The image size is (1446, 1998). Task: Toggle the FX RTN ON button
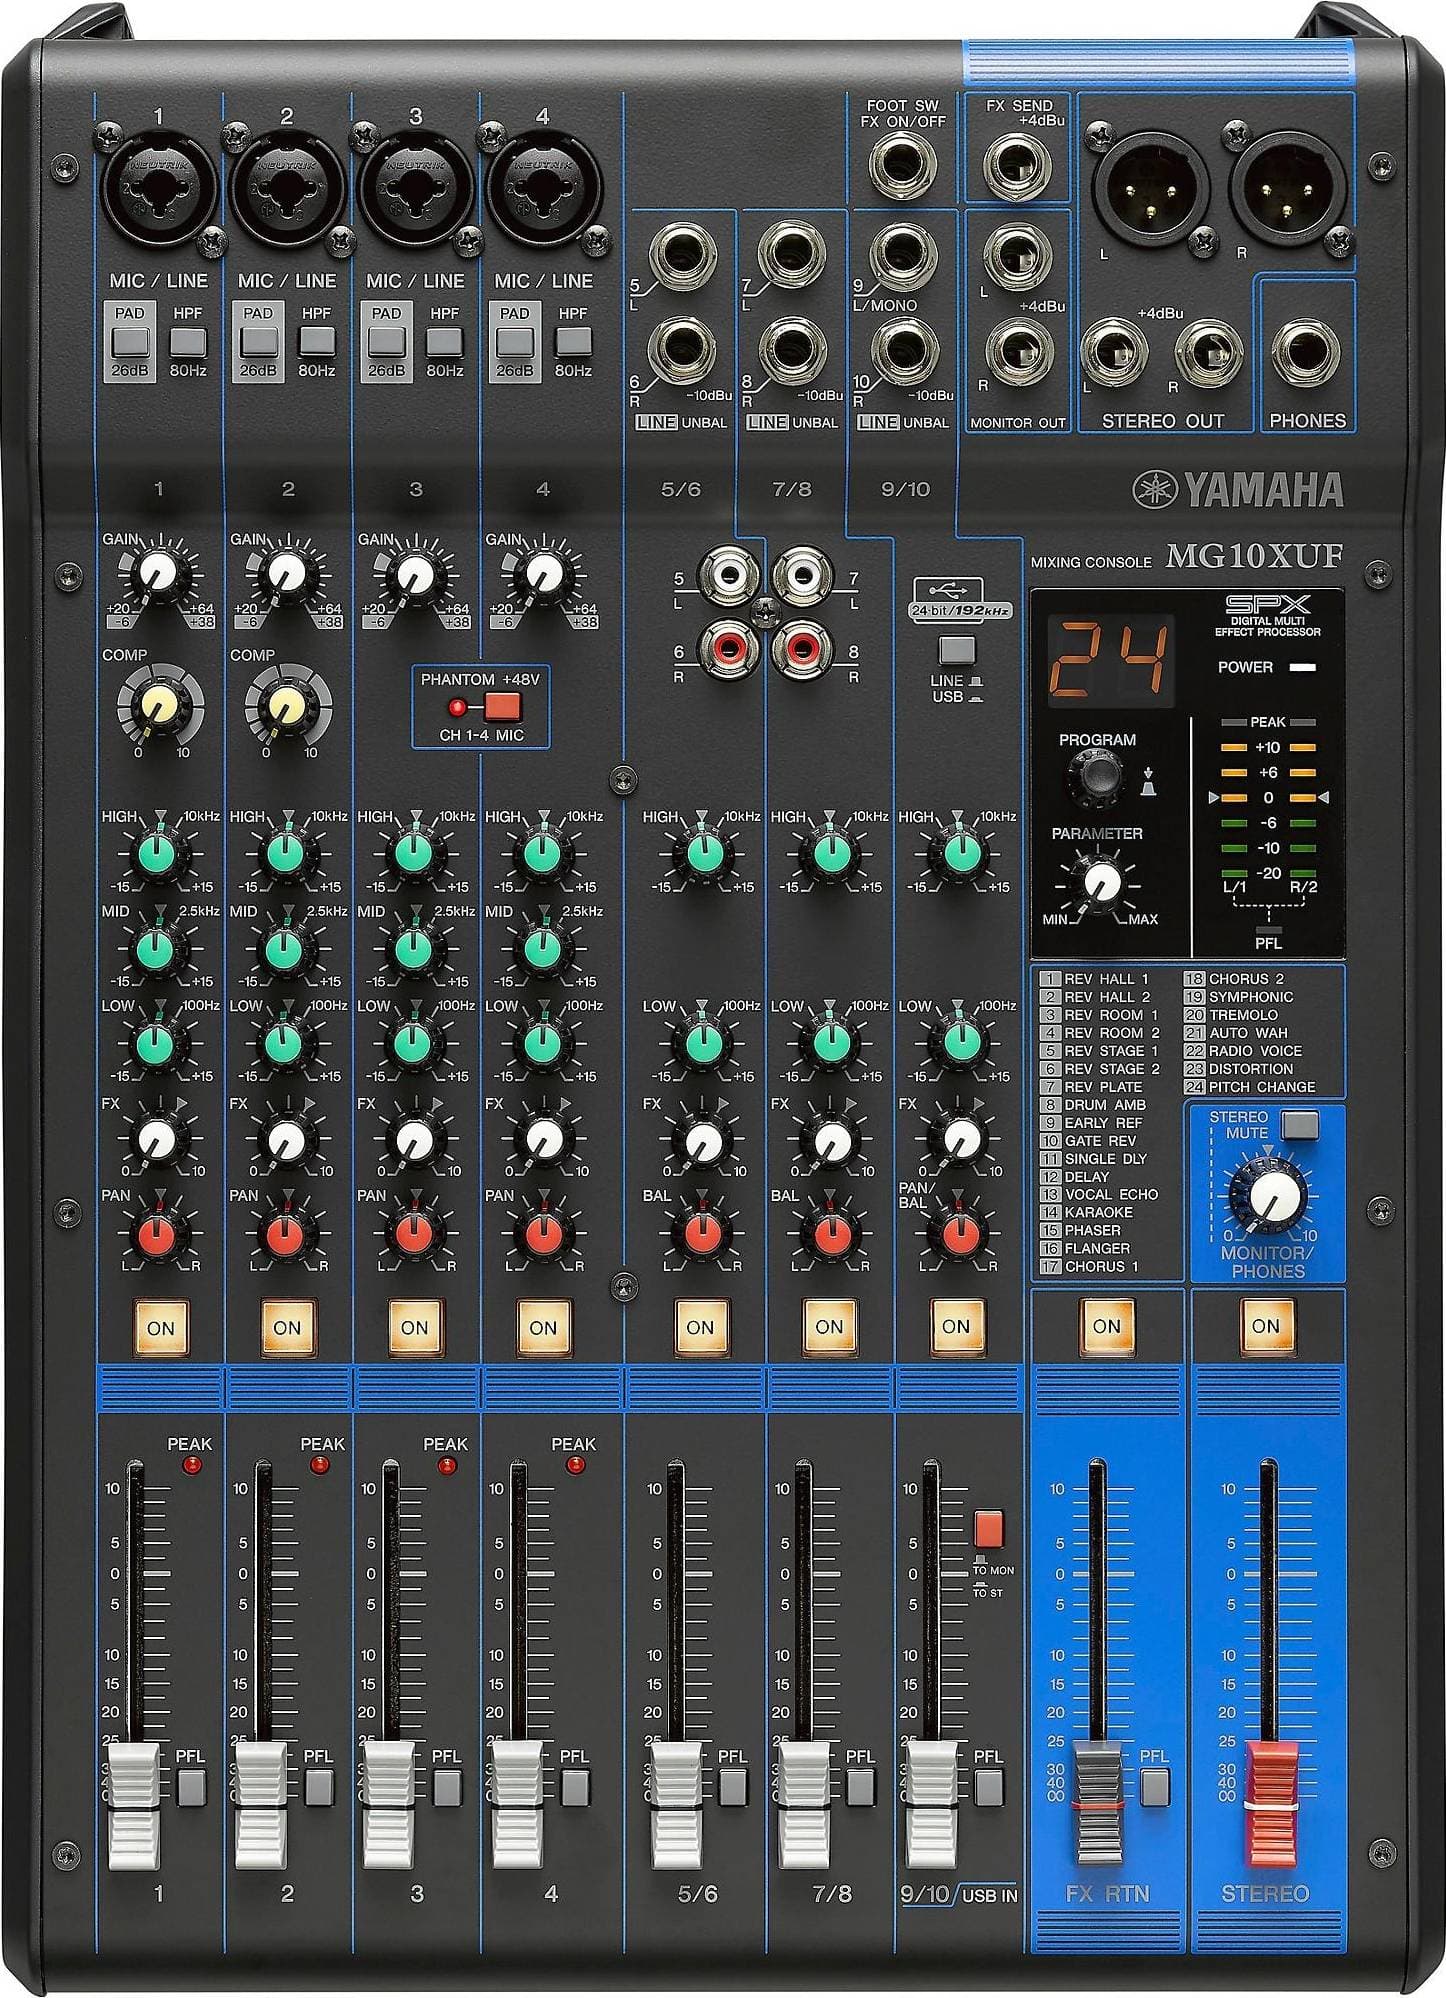click(1106, 1326)
